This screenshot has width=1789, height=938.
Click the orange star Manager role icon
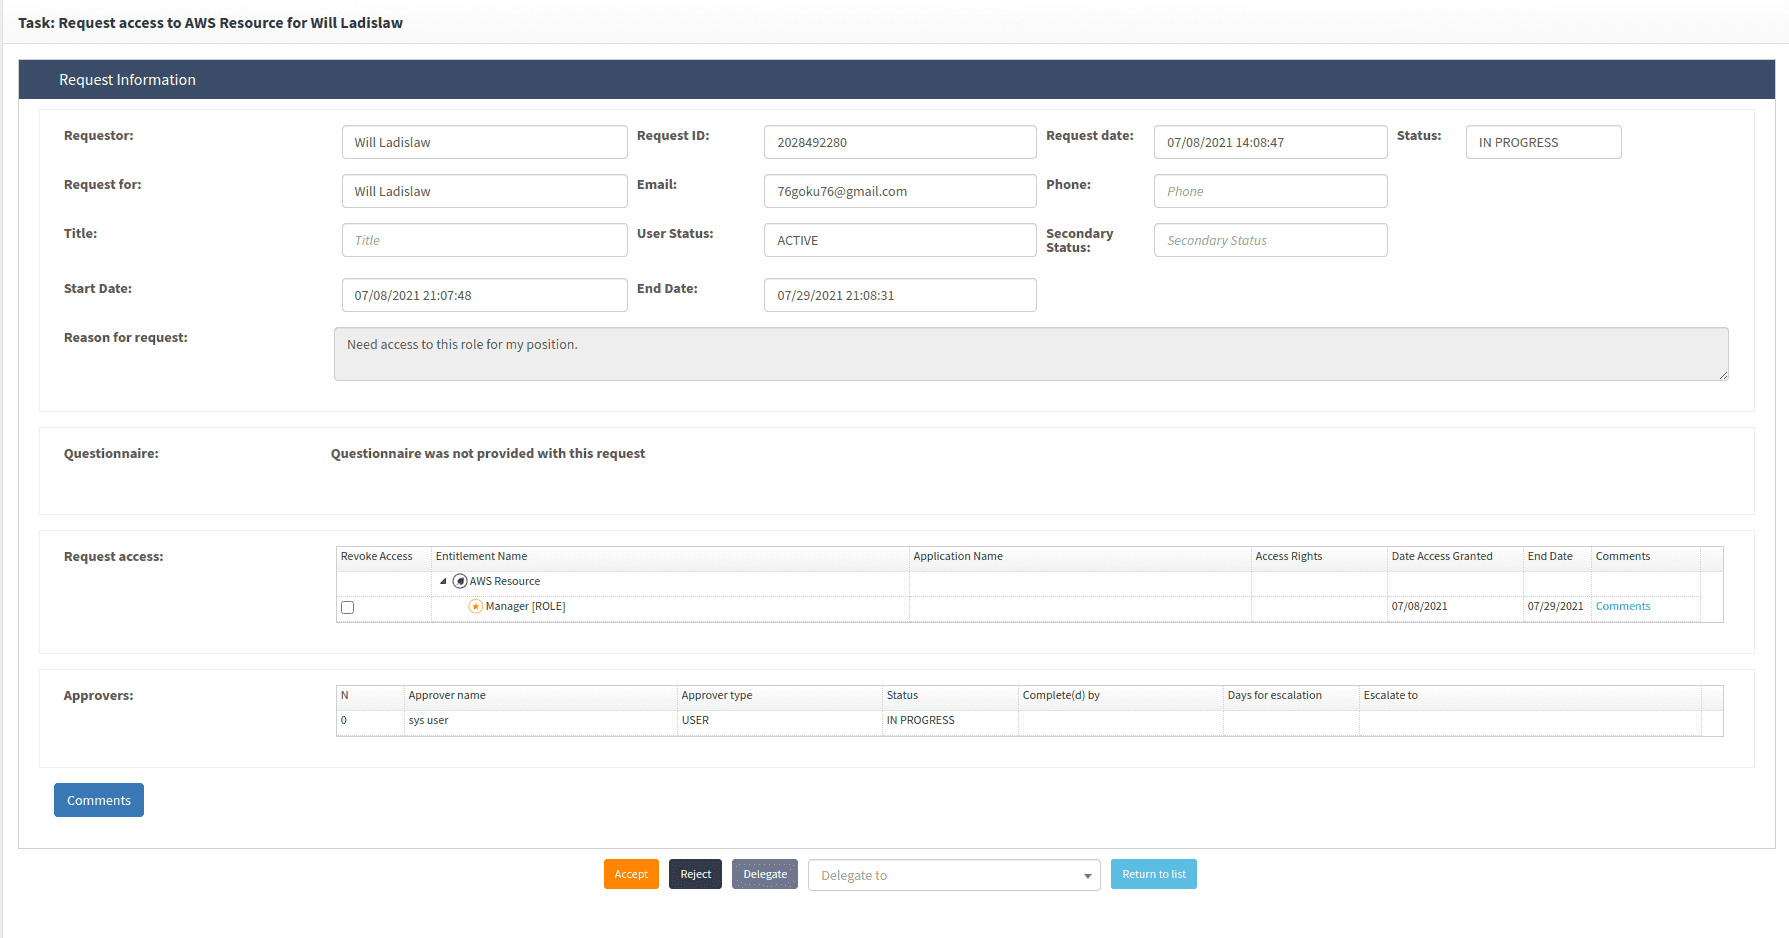pyautogui.click(x=476, y=607)
